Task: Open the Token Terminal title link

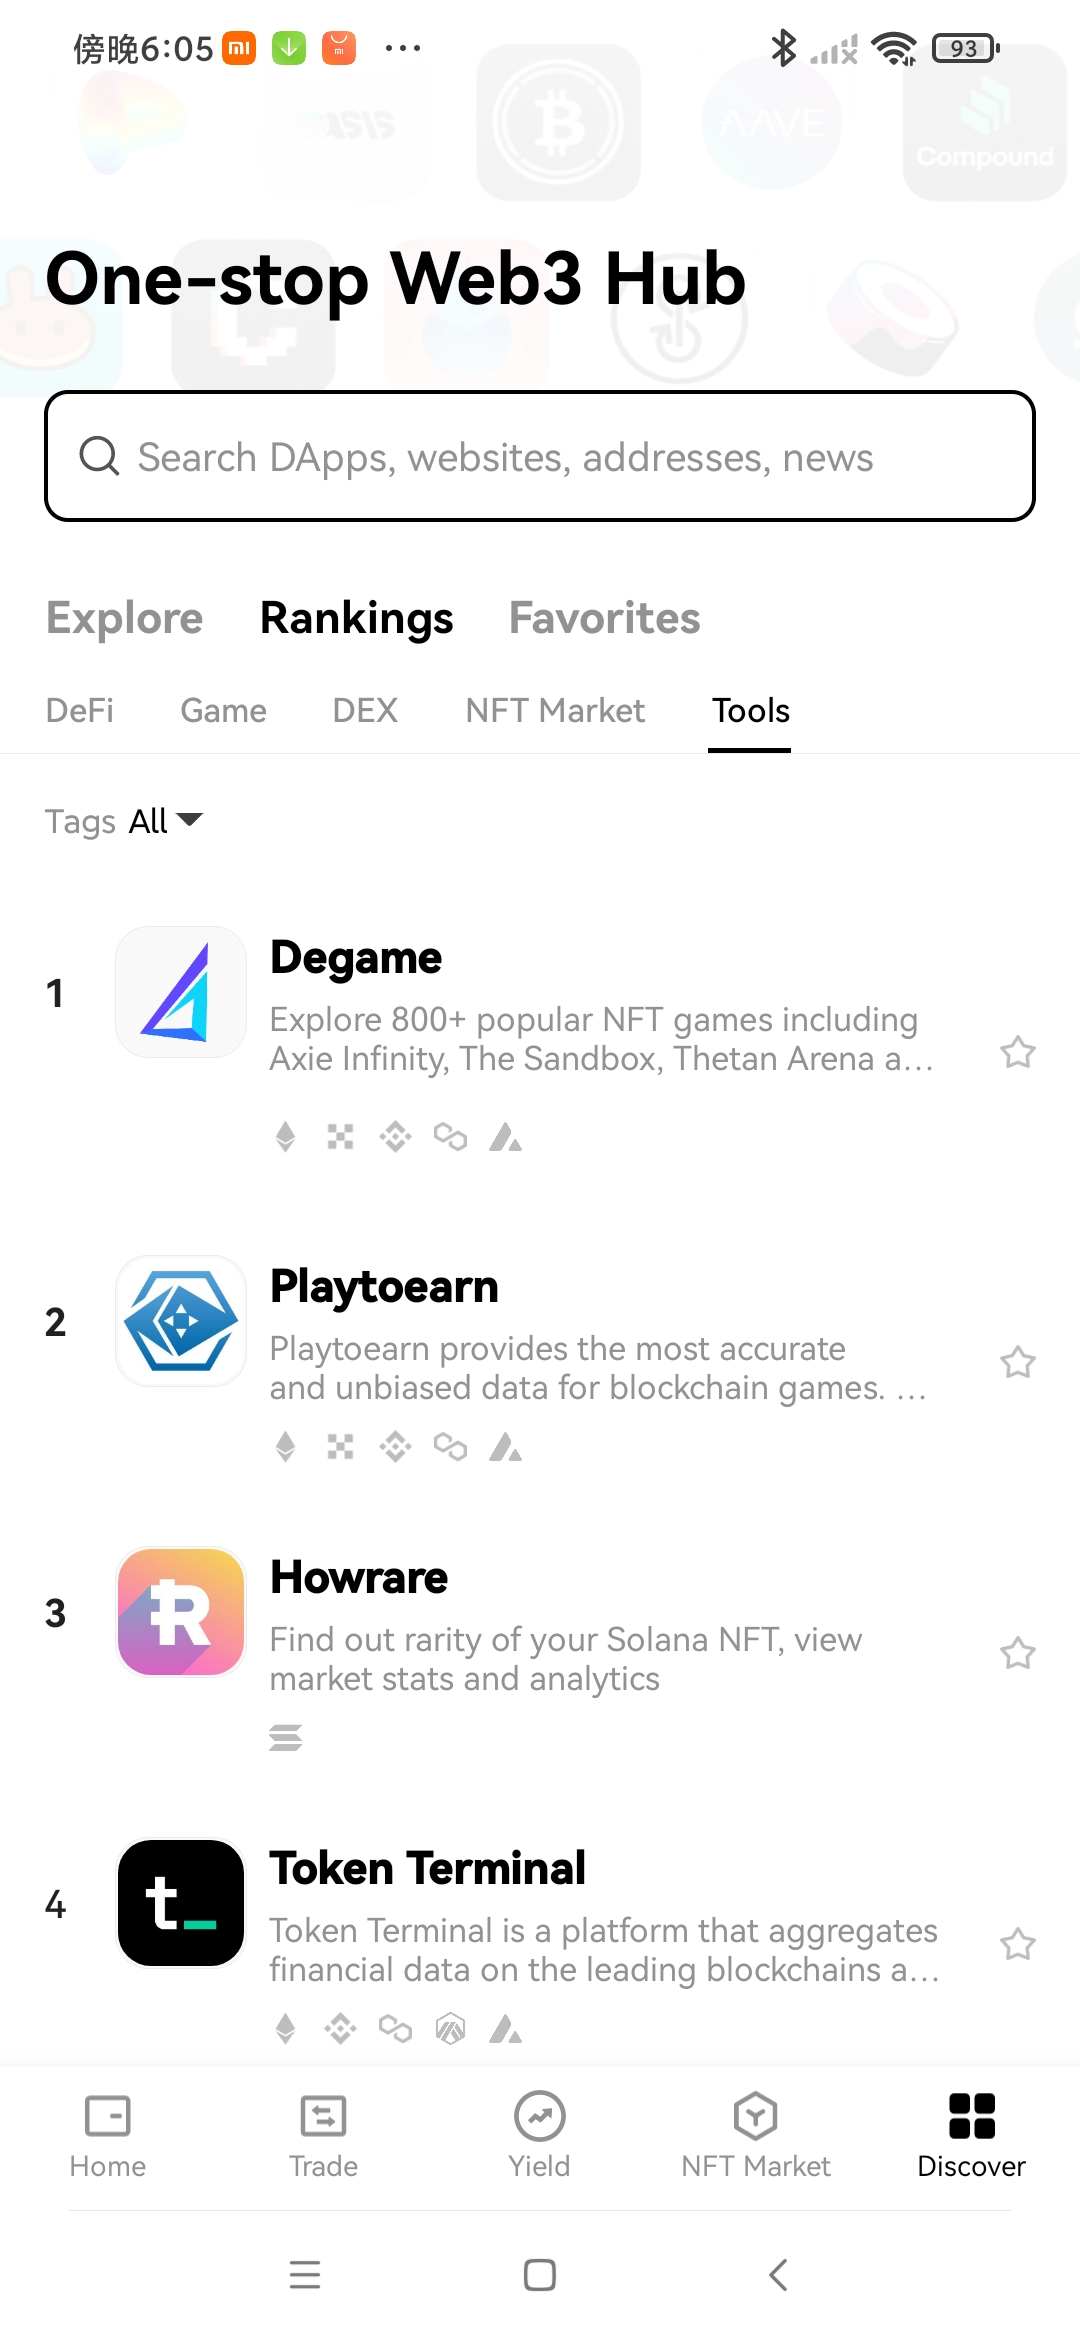Action: point(428,1868)
